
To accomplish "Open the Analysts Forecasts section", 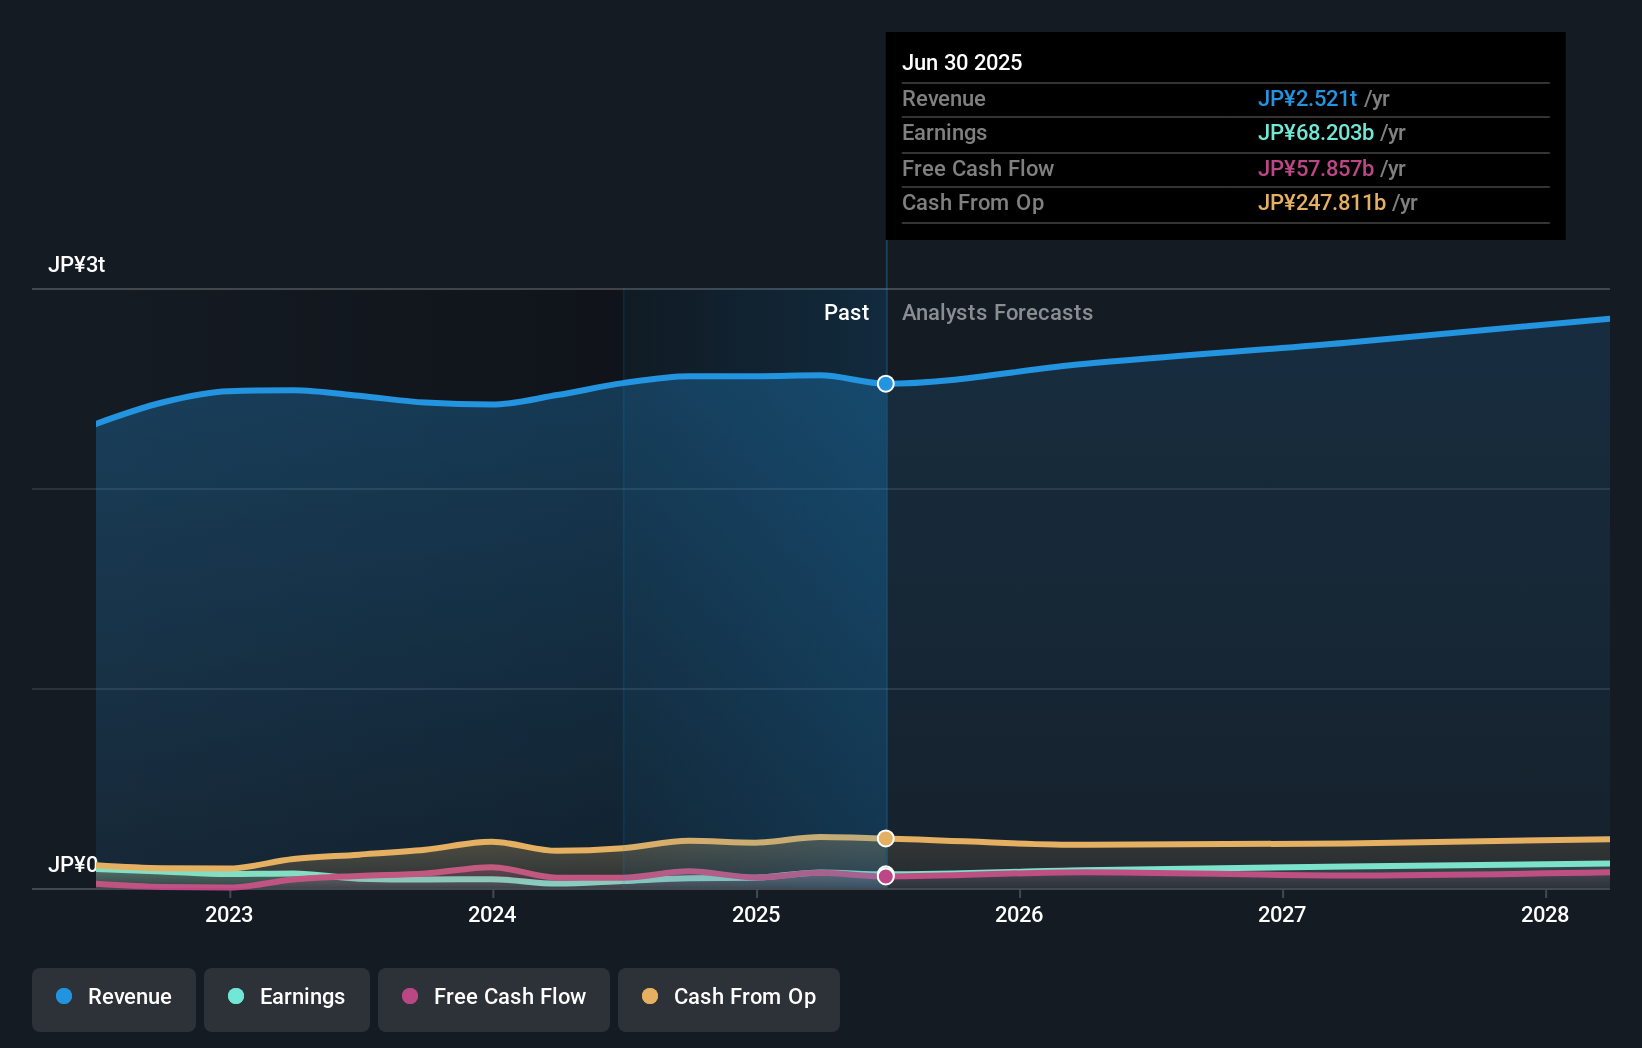I will pos(997,312).
